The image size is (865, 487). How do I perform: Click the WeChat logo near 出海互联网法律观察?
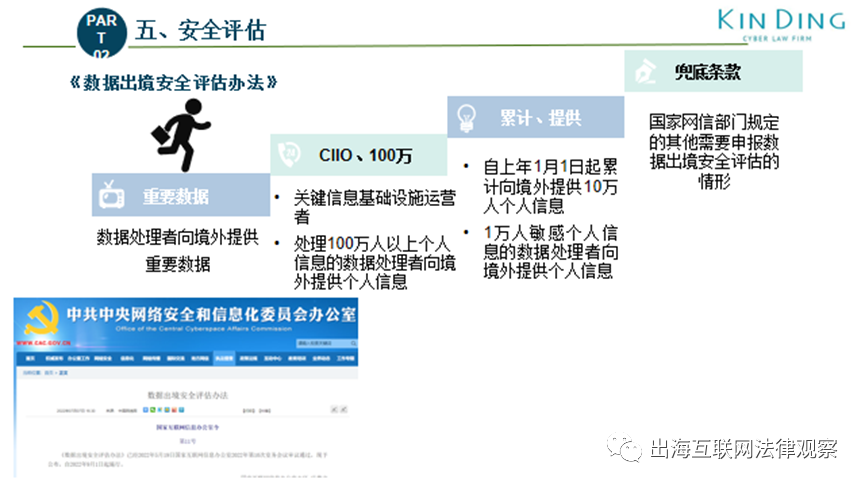point(624,447)
